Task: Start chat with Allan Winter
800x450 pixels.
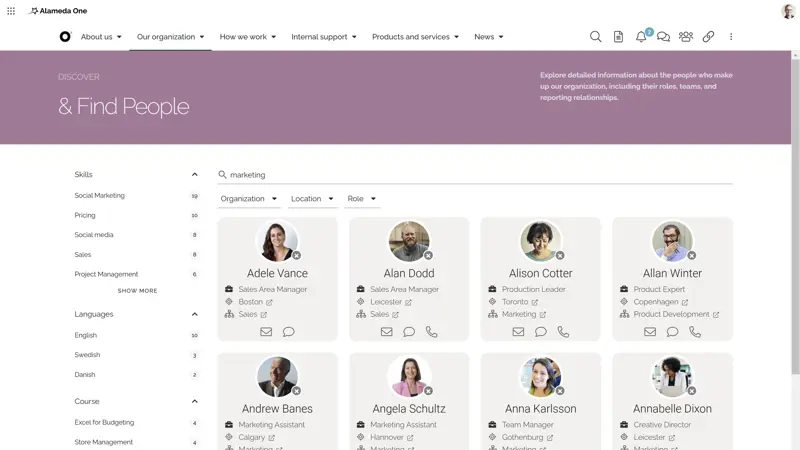Action: click(x=672, y=332)
